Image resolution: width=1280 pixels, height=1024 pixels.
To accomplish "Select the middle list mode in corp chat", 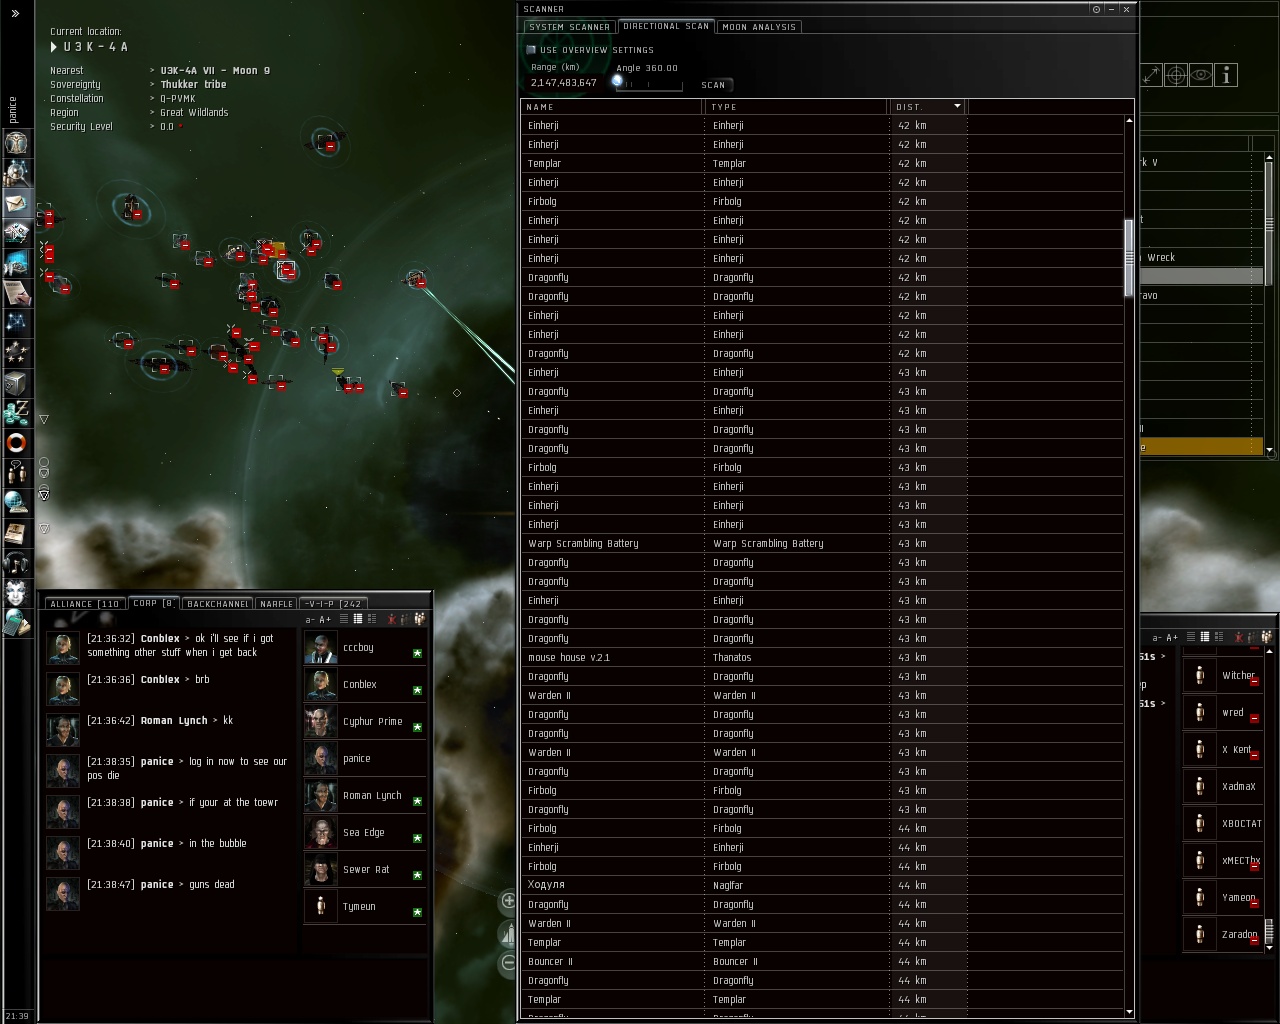I will [x=357, y=620].
